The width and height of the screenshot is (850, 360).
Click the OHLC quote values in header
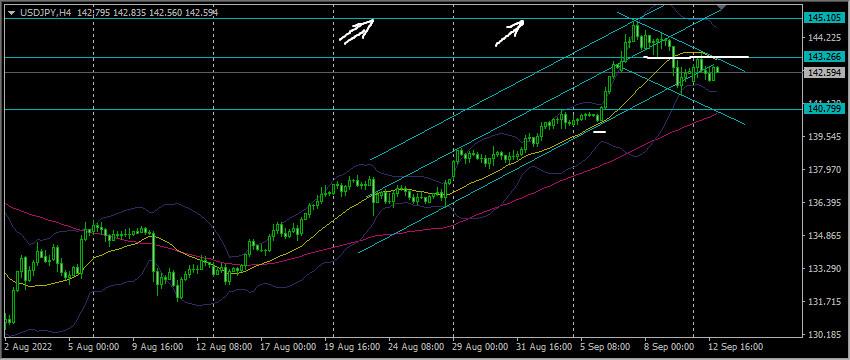pos(148,12)
